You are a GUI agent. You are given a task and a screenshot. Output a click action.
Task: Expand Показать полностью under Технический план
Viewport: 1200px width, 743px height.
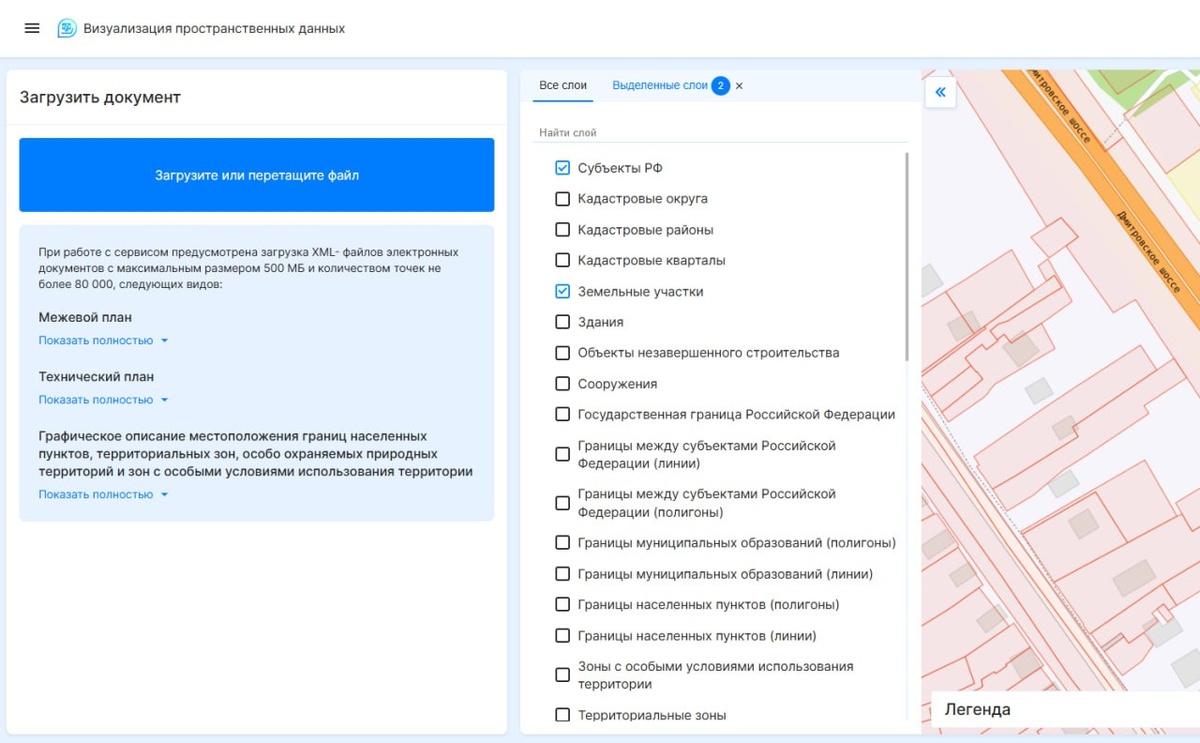(103, 399)
